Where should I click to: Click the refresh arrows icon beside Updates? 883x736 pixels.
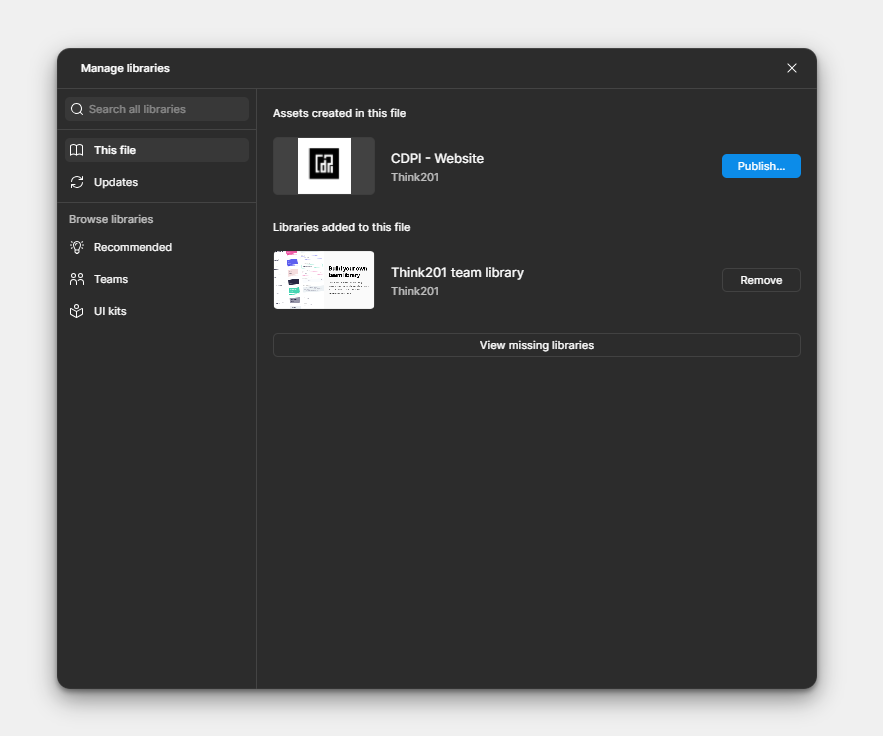(x=77, y=182)
